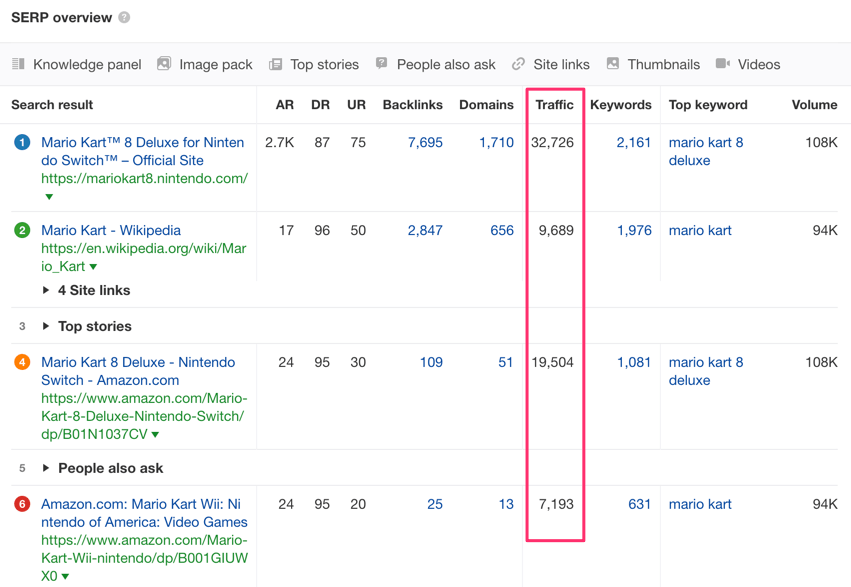This screenshot has height=587, width=851.
Task: Open 2,847 backlinks for Wikipedia result
Action: (x=425, y=231)
